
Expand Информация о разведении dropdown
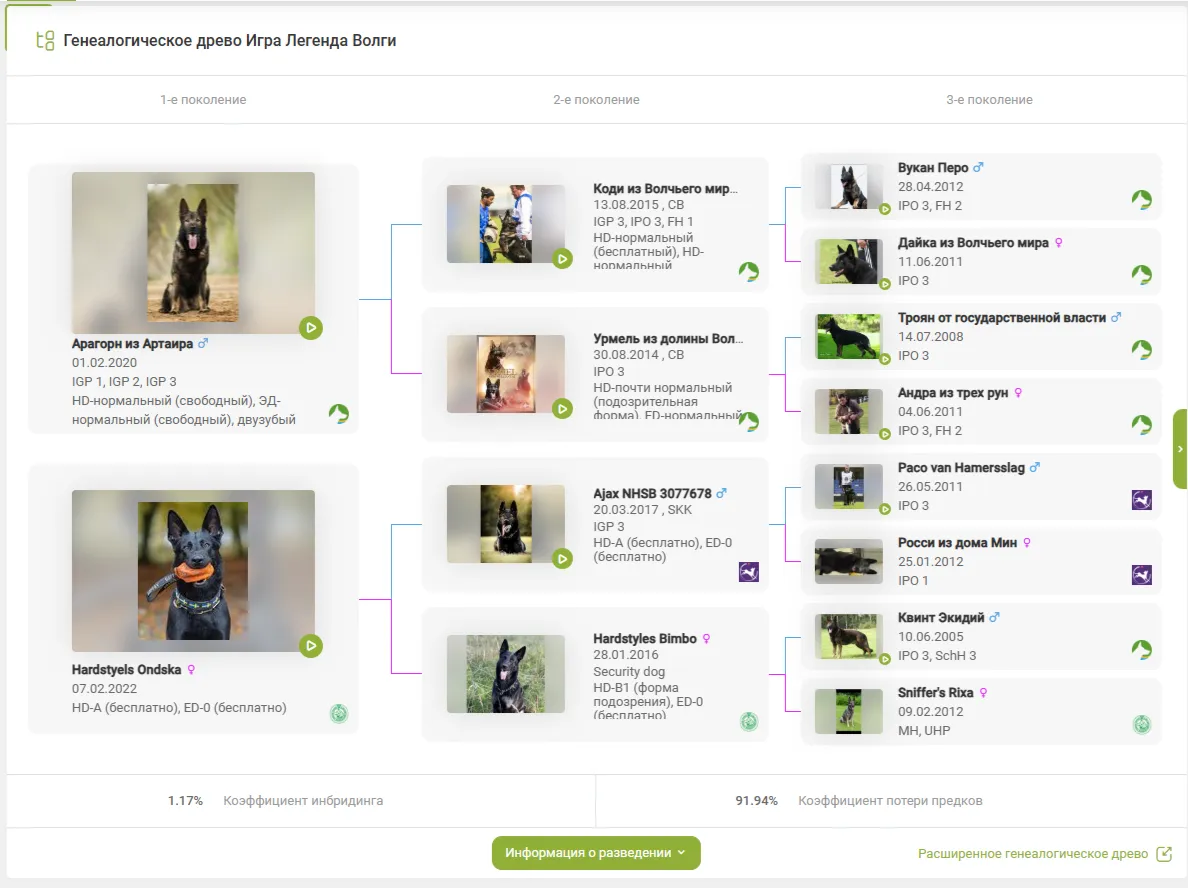596,853
